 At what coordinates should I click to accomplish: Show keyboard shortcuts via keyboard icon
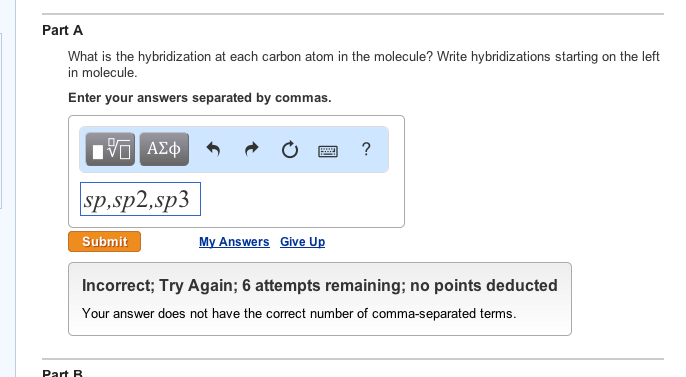(328, 151)
